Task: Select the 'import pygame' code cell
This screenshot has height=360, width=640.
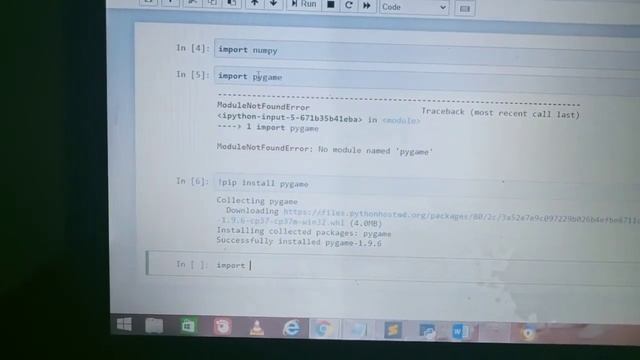Action: (427, 80)
